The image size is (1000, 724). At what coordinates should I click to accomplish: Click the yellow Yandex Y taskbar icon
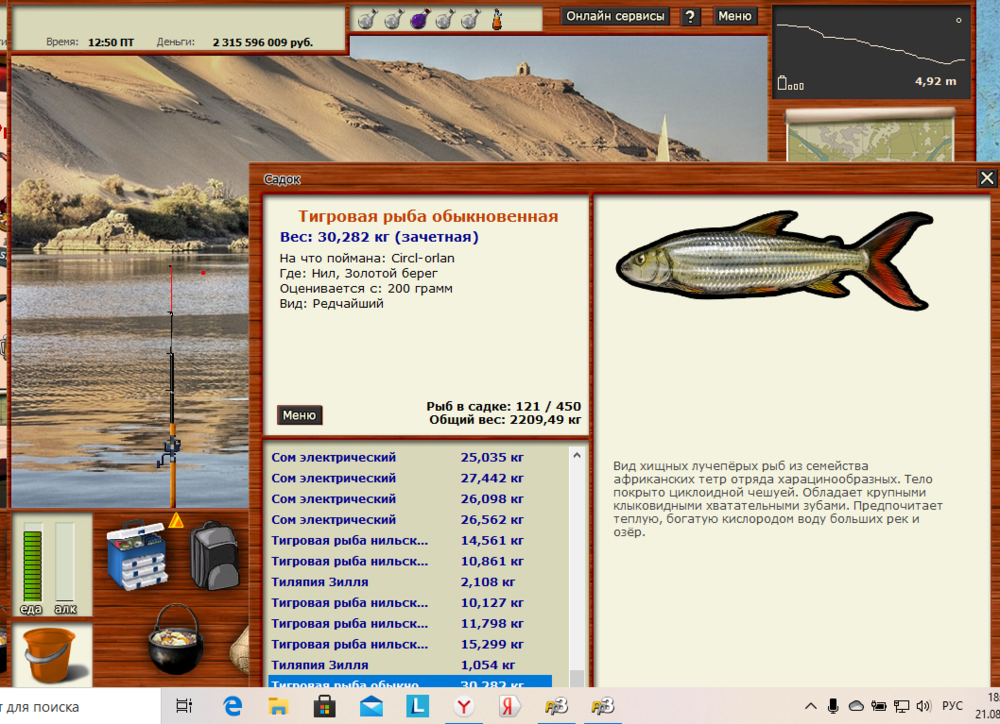[464, 705]
